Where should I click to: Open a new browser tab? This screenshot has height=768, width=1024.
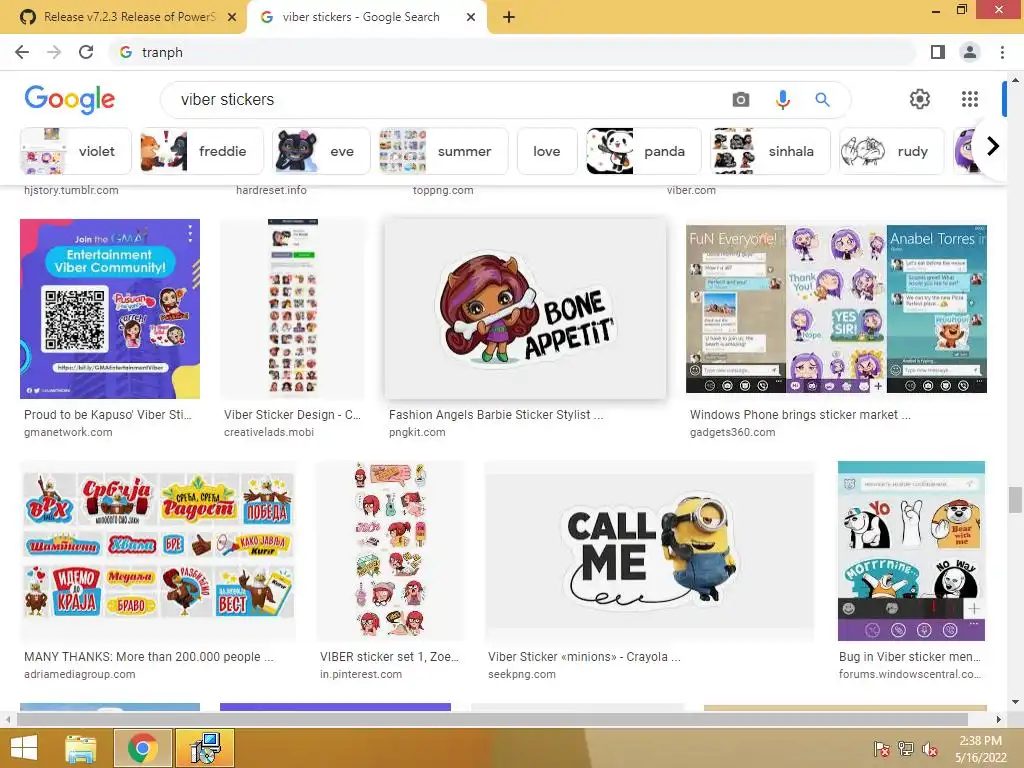(509, 18)
